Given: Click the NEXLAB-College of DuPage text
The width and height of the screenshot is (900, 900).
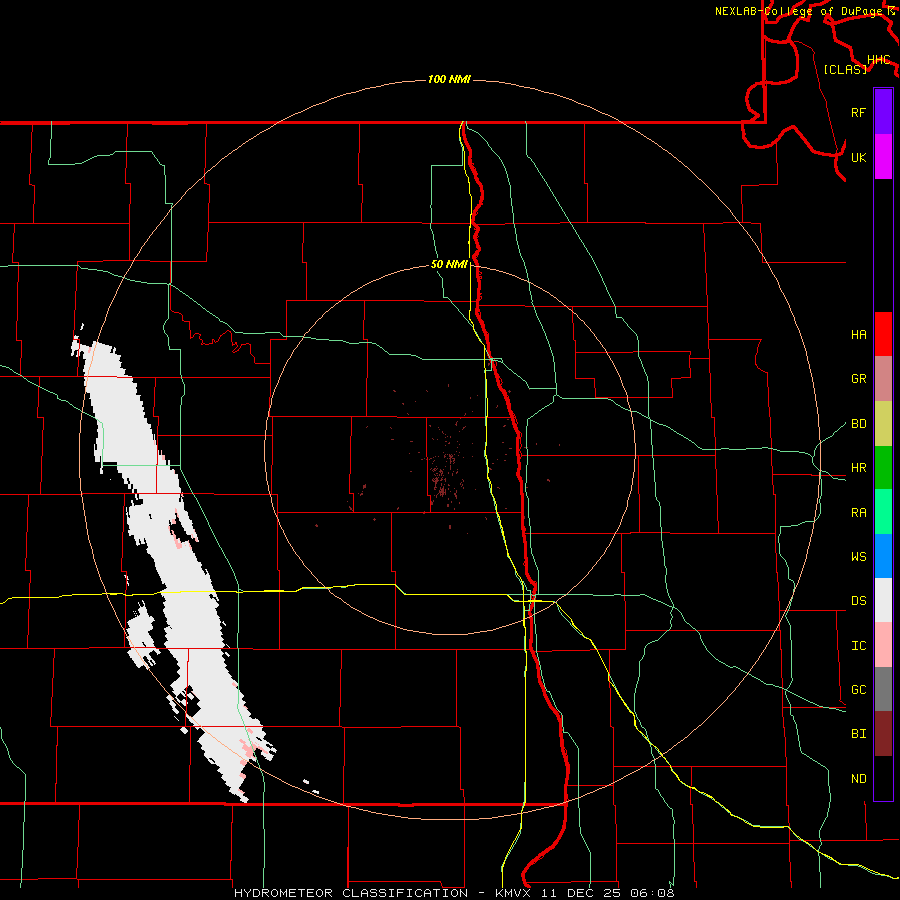Looking at the screenshot, I should 800,11.
